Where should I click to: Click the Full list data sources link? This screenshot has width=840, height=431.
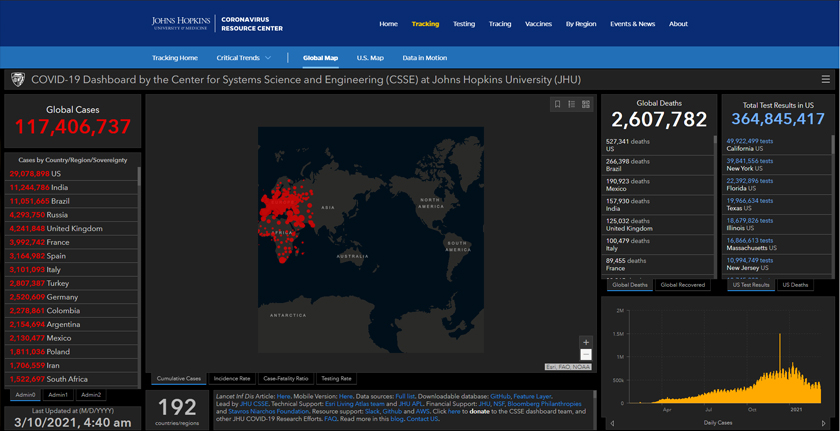[x=405, y=397]
